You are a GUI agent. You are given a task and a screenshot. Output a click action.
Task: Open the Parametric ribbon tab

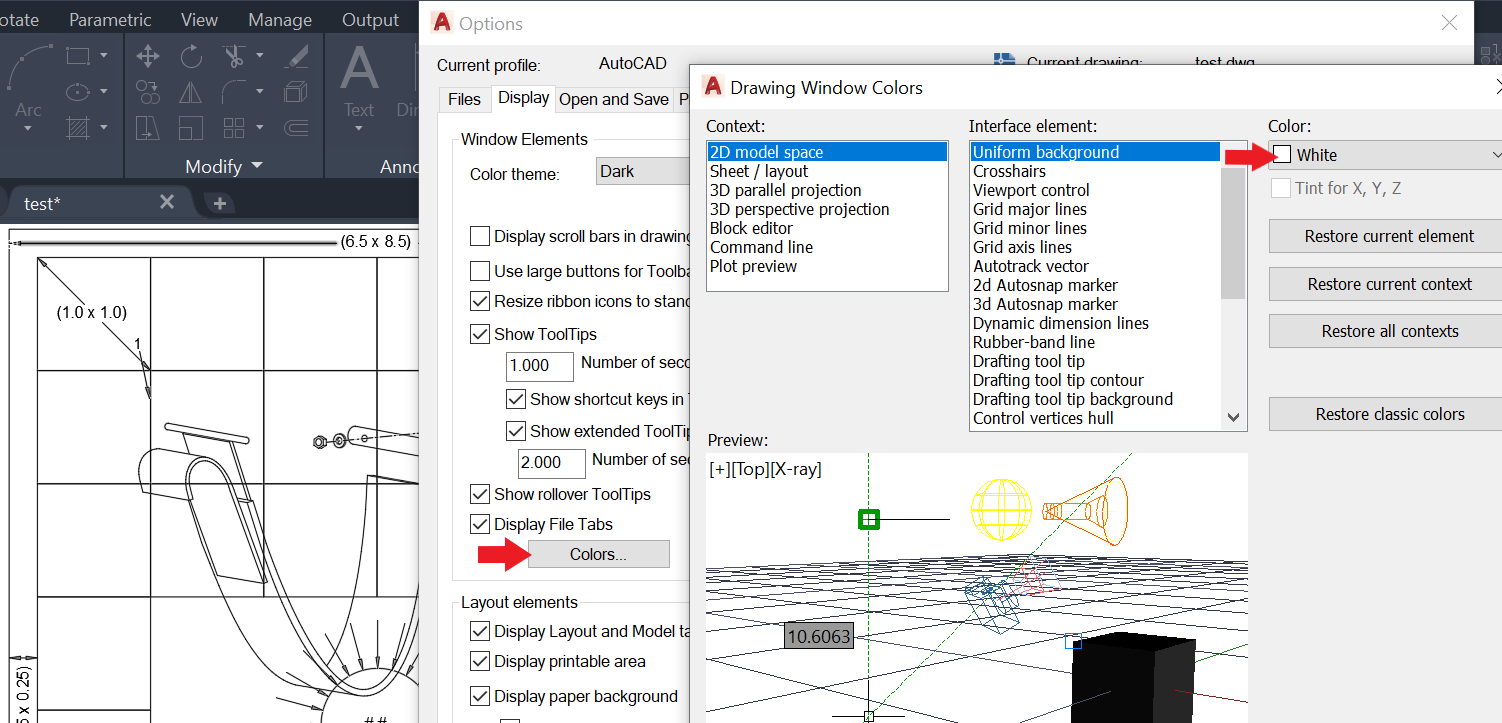tap(110, 20)
